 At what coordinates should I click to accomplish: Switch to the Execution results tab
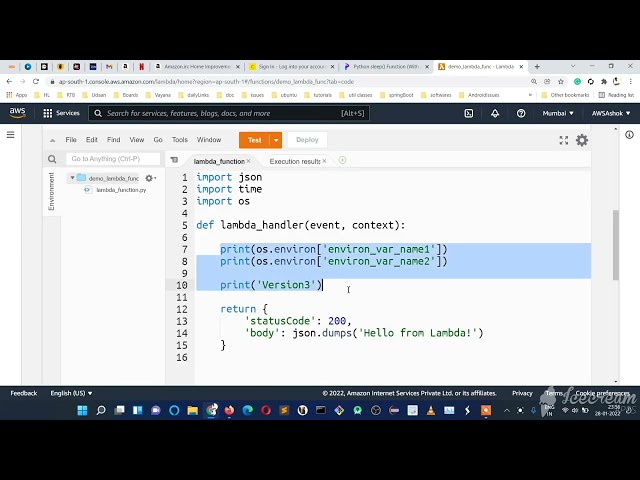[295, 161]
